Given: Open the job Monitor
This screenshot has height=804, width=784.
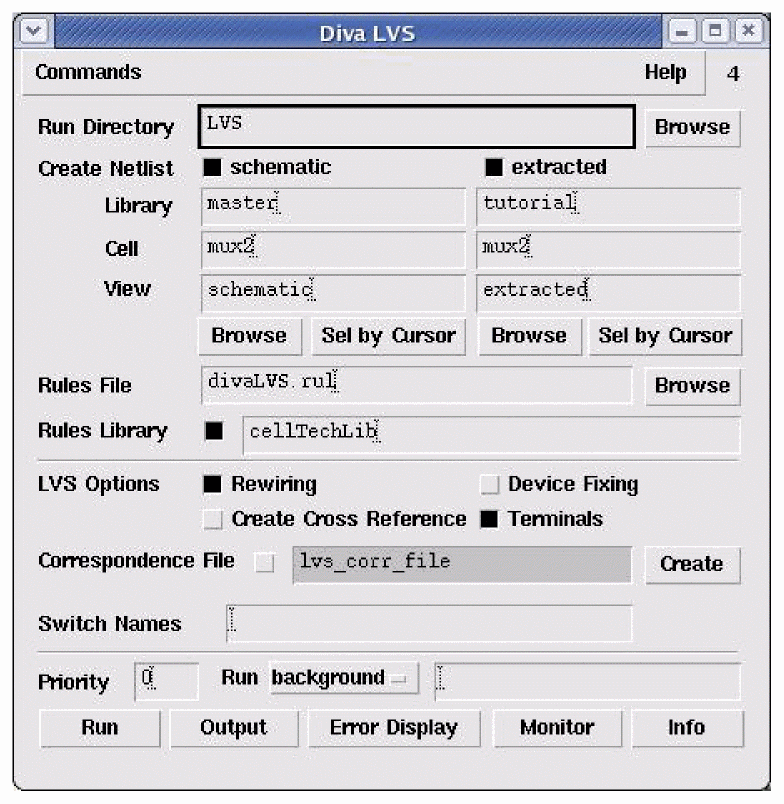Looking at the screenshot, I should tap(557, 728).
